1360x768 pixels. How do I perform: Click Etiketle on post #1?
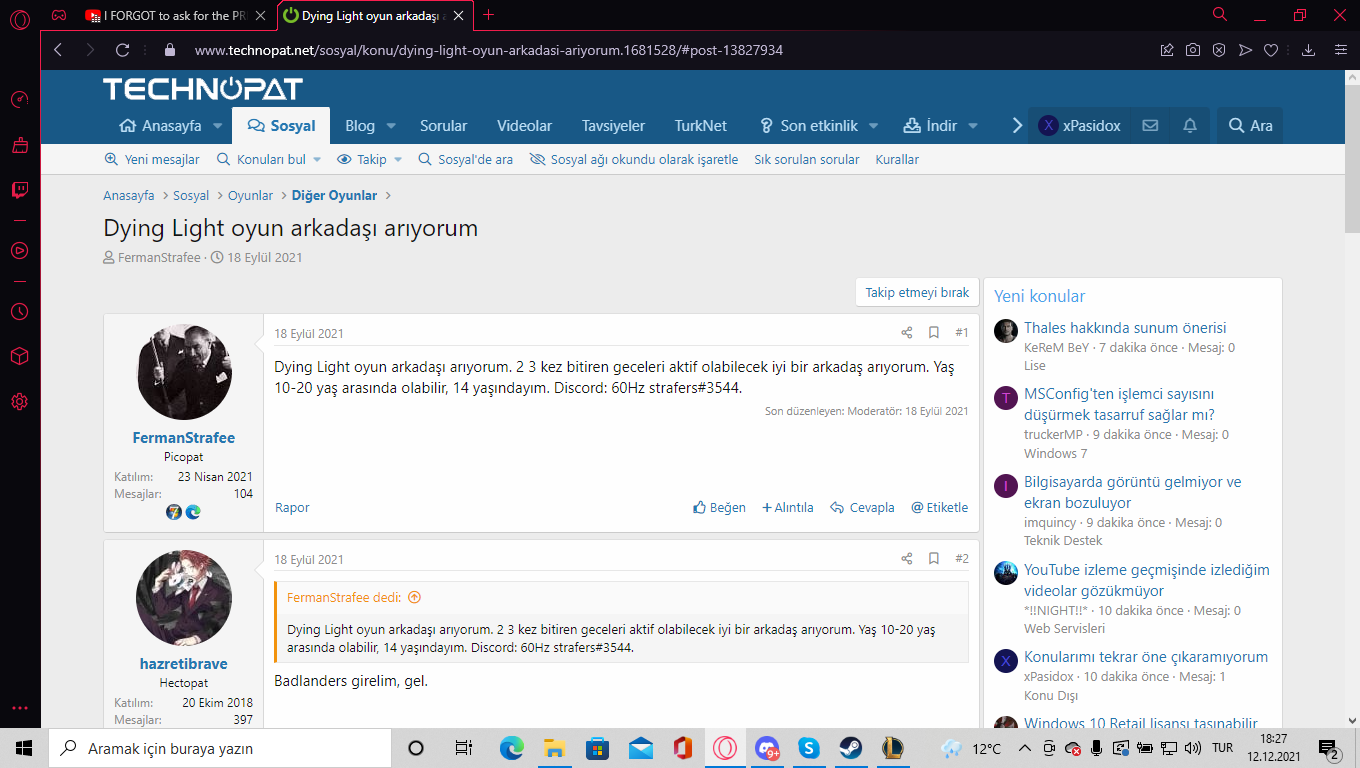click(939, 508)
